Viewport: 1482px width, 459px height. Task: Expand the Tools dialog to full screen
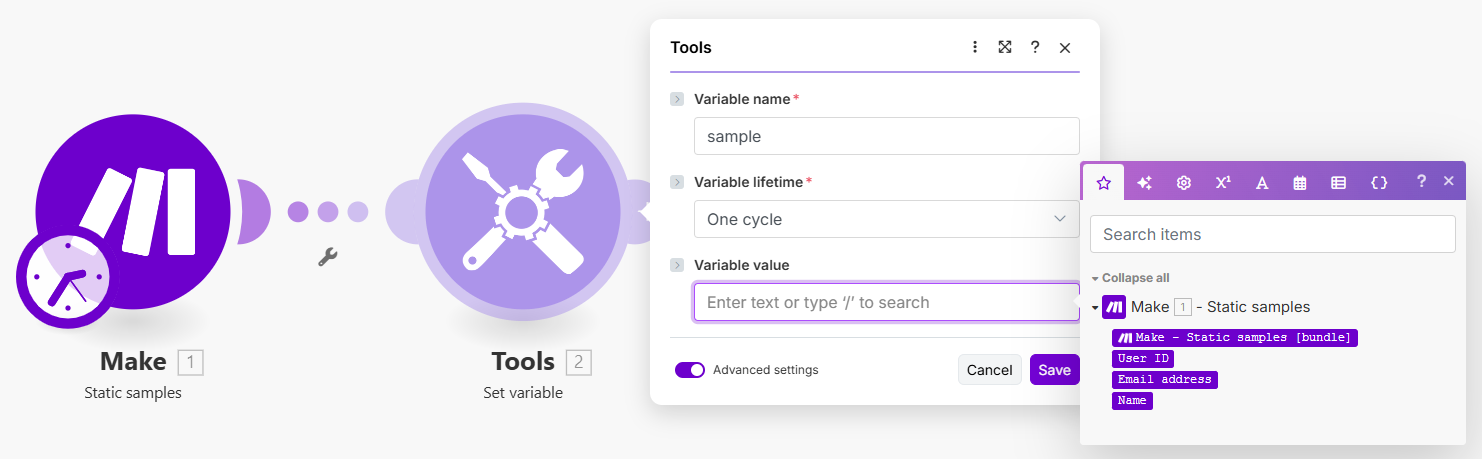1005,47
